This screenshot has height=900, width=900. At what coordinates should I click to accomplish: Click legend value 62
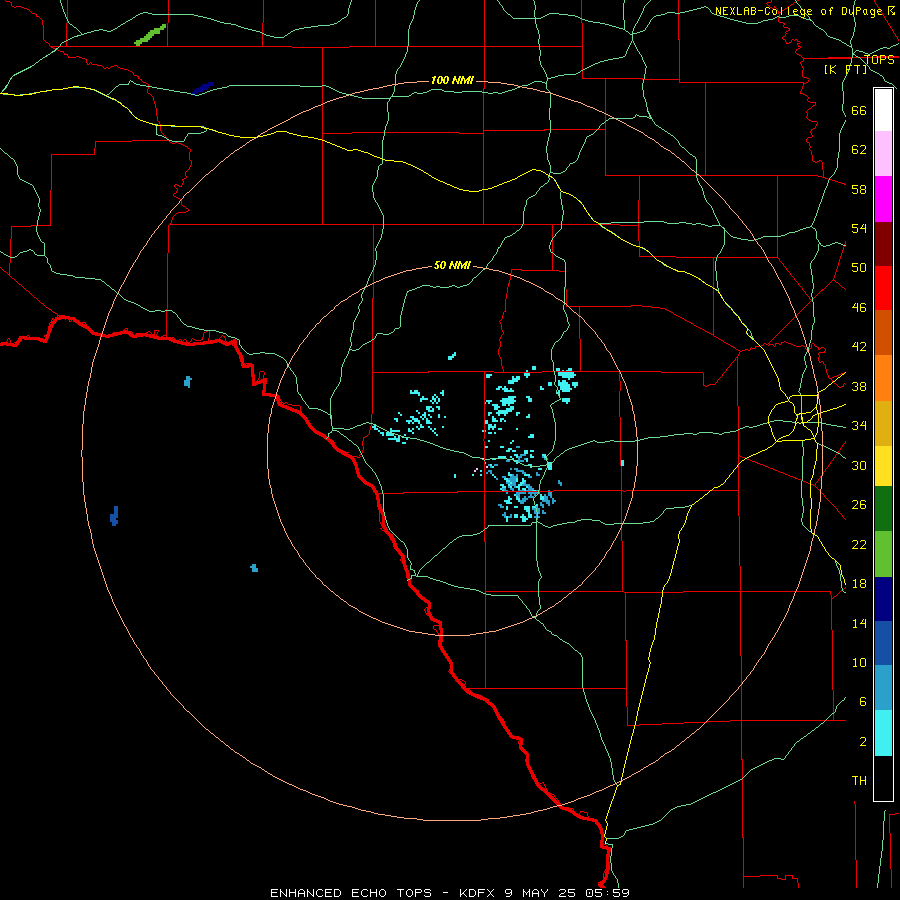[x=859, y=150]
